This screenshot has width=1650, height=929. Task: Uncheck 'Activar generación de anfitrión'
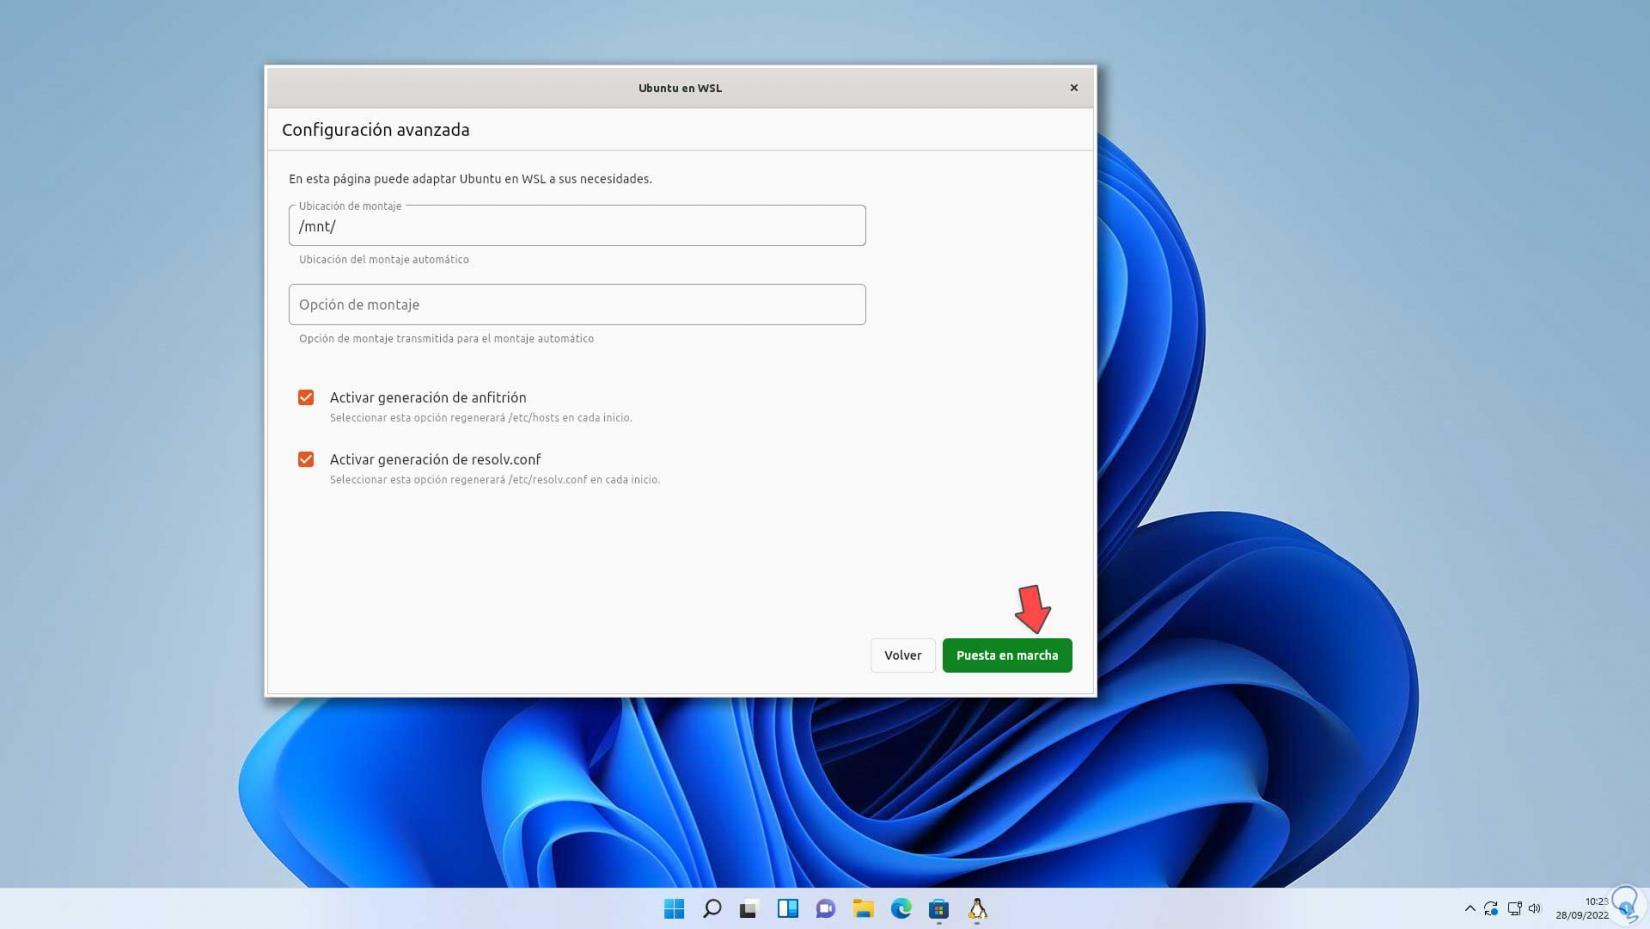[306, 397]
